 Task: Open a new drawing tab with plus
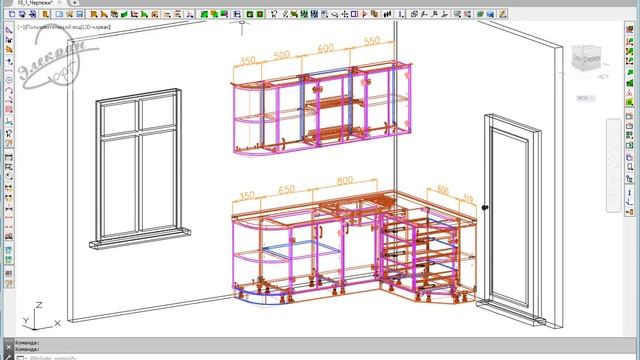74,2
